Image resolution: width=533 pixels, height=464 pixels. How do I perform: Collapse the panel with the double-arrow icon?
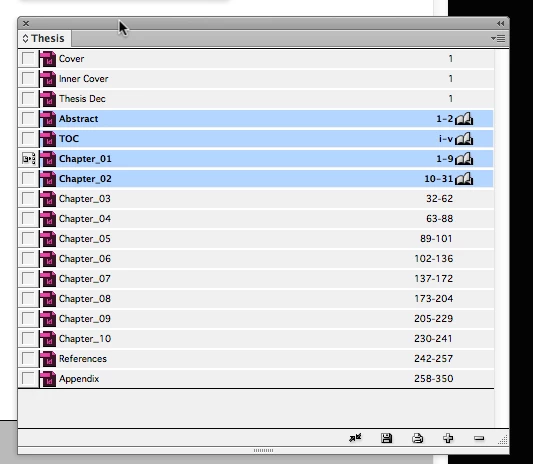pyautogui.click(x=500, y=23)
